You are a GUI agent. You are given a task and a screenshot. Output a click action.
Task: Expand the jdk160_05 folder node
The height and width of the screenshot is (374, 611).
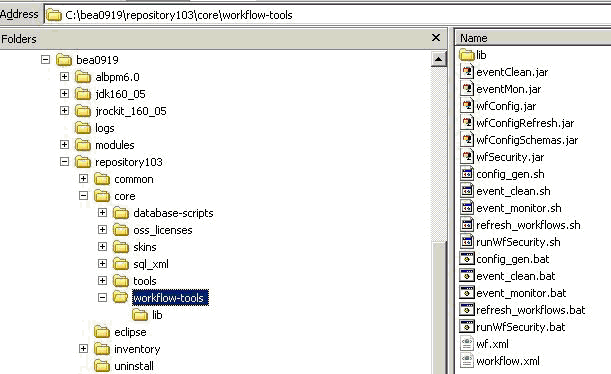pyautogui.click(x=65, y=94)
